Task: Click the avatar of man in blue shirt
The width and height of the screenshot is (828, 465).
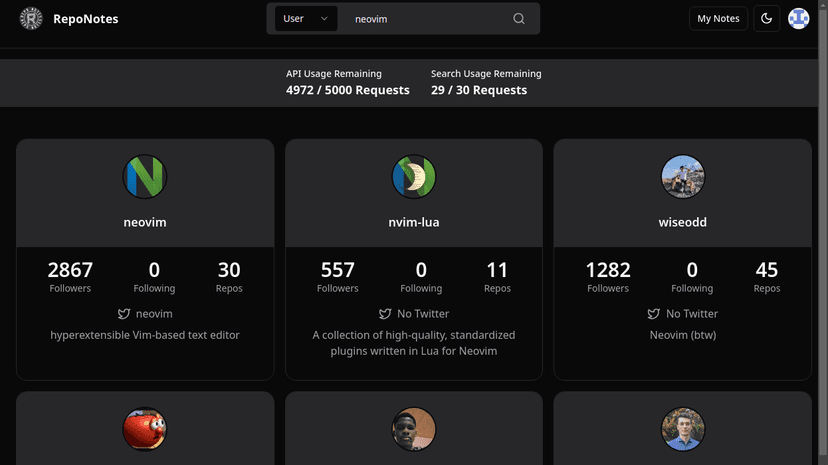Action: [x=682, y=429]
